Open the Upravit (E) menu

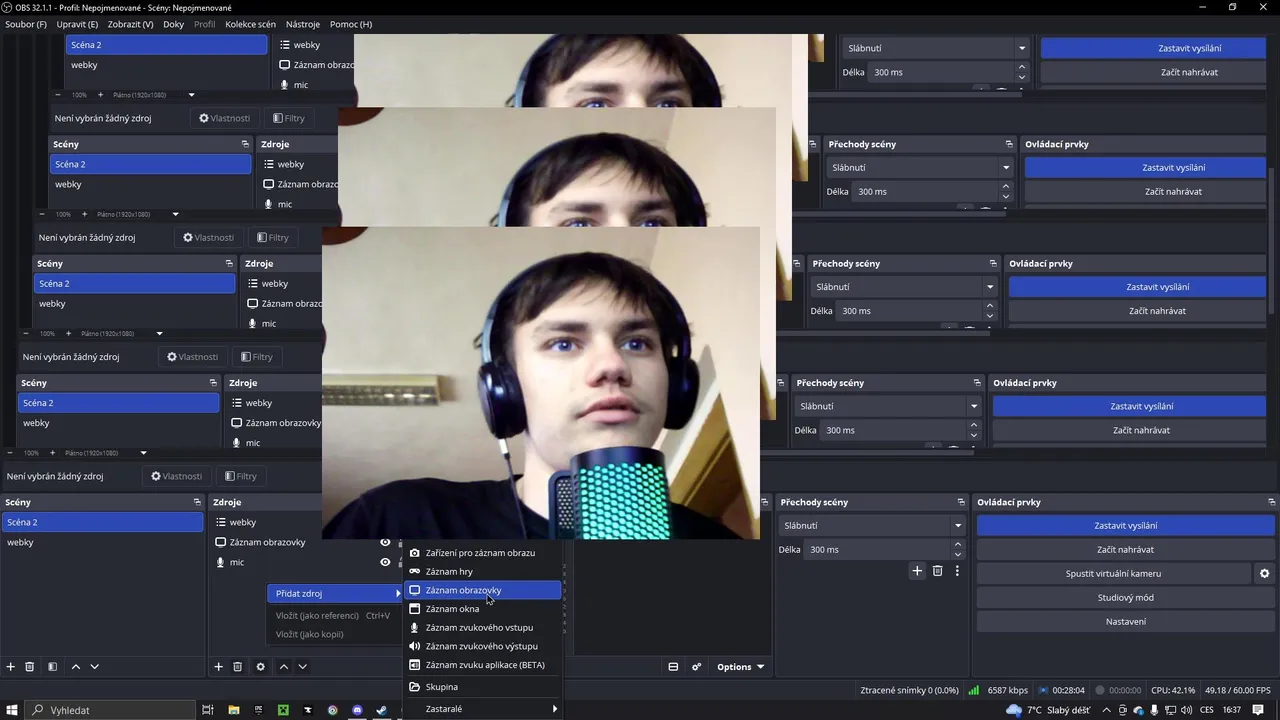coord(78,24)
